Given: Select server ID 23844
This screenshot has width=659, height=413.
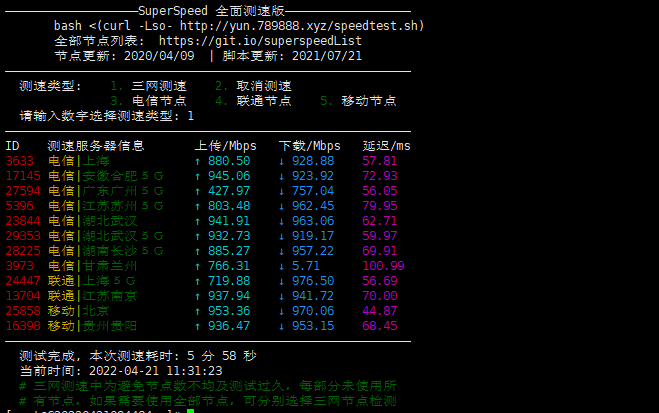Looking at the screenshot, I should 23,221.
